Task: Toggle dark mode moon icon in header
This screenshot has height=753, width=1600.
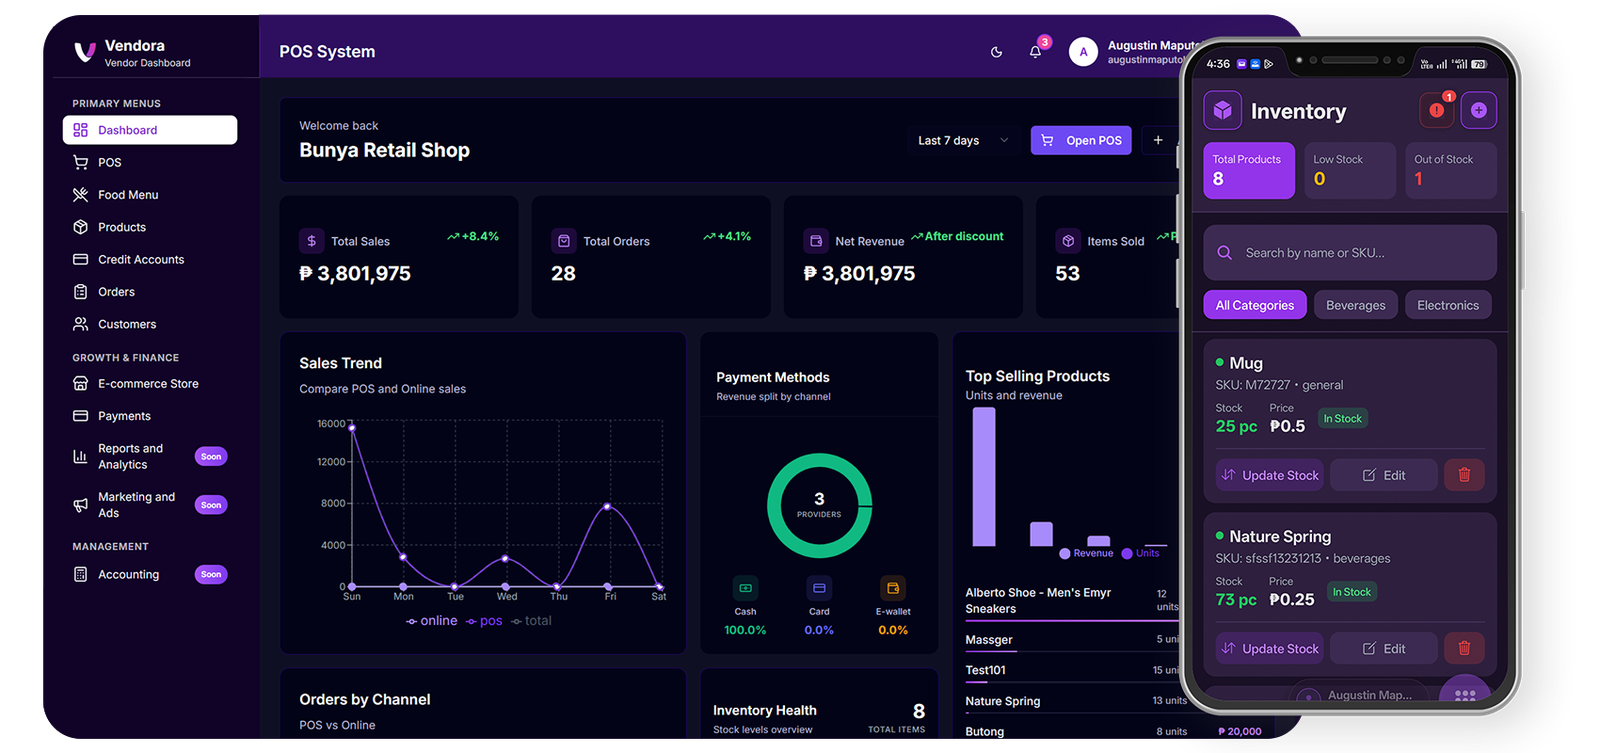Action: coord(996,52)
